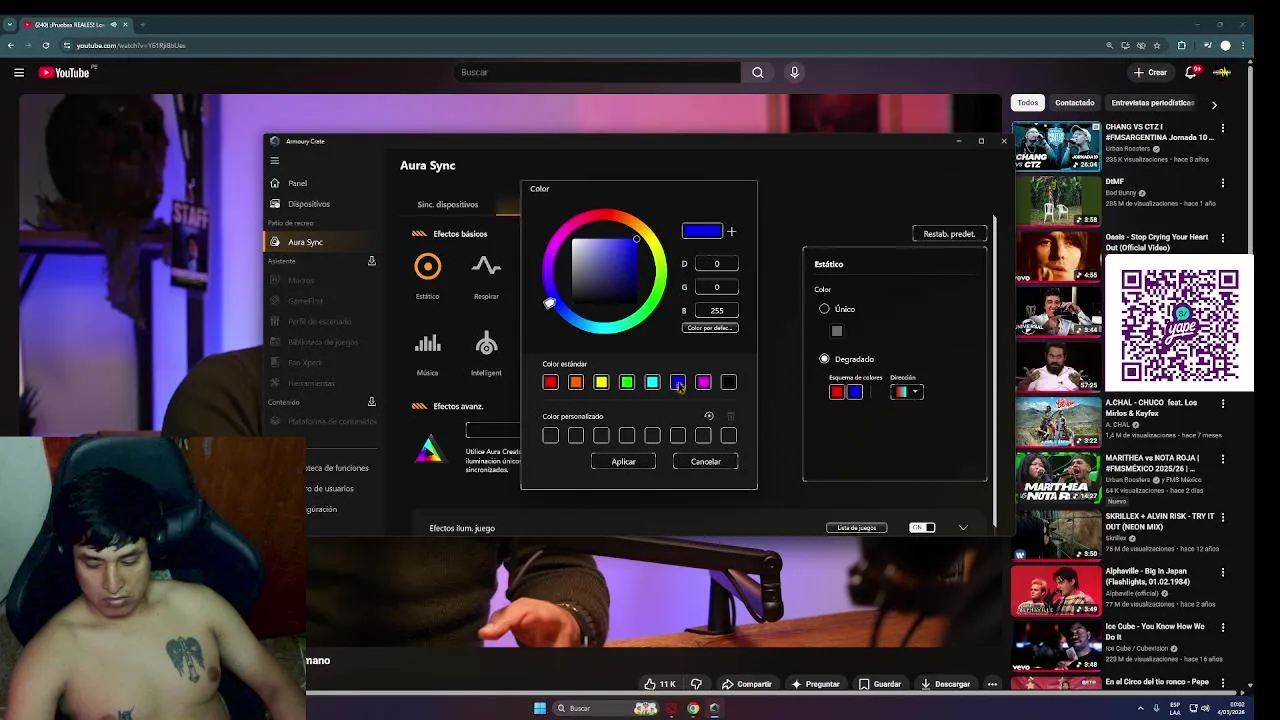This screenshot has height=720, width=1280.
Task: Choose the cyan standard color swatch
Action: (652, 382)
